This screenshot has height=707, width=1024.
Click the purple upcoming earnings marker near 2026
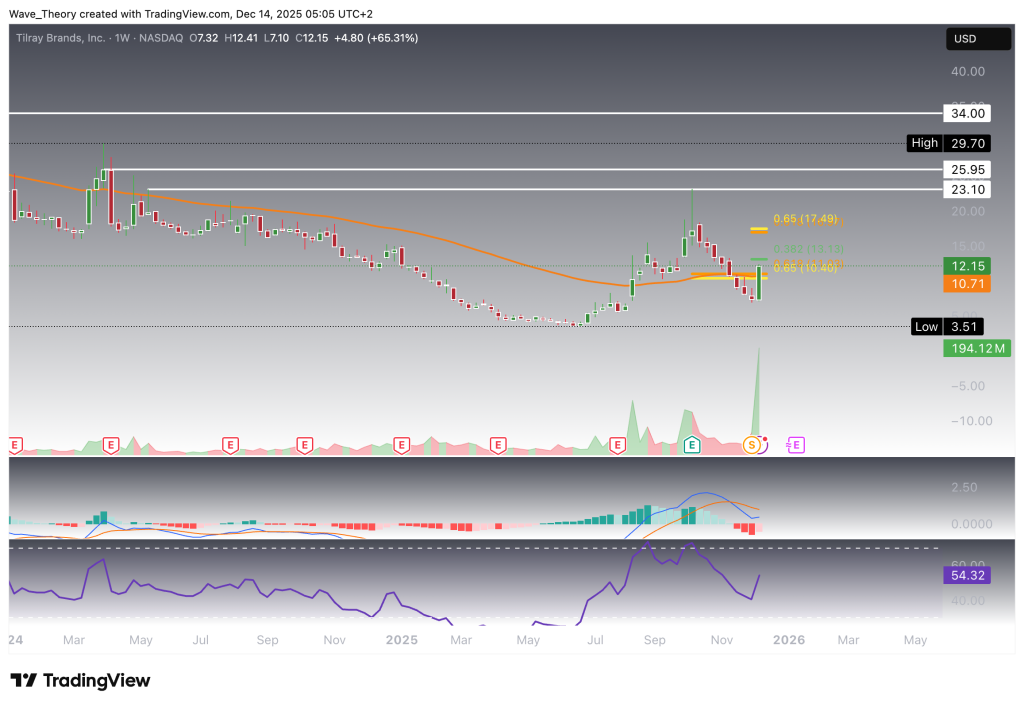[797, 444]
